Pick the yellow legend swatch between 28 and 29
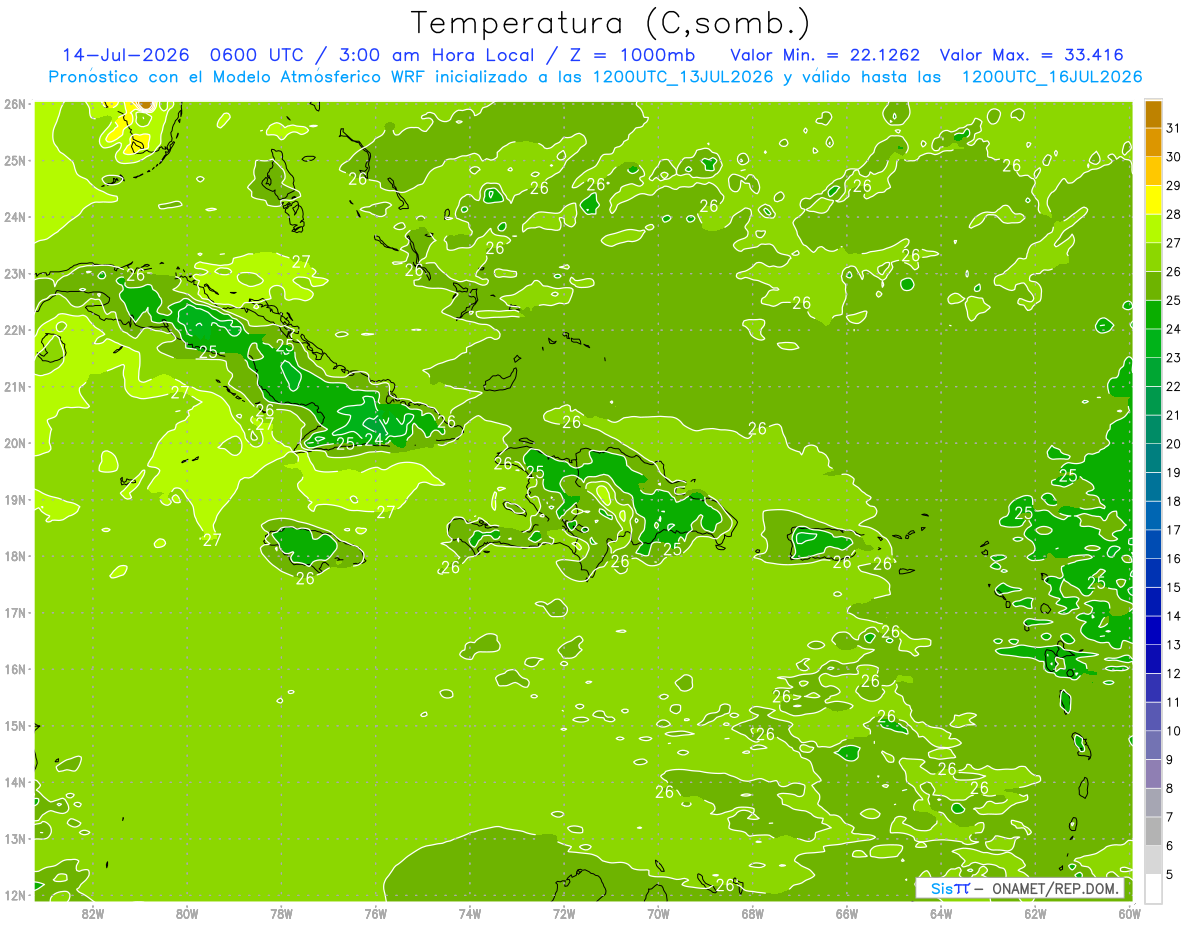 (1153, 200)
